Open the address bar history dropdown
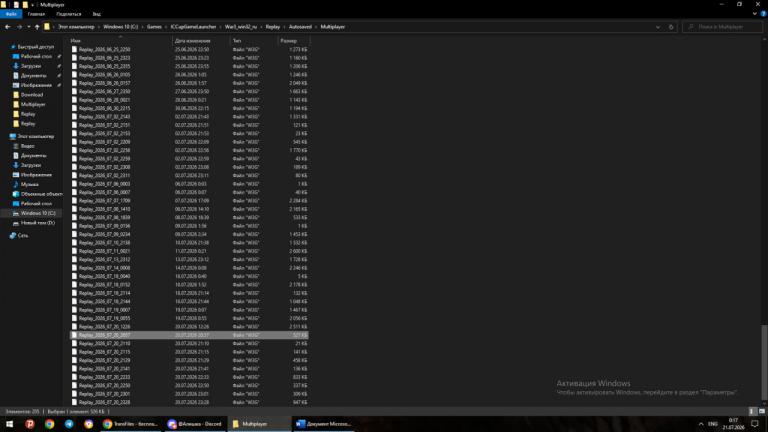This screenshot has width=768, height=432. coord(658,27)
